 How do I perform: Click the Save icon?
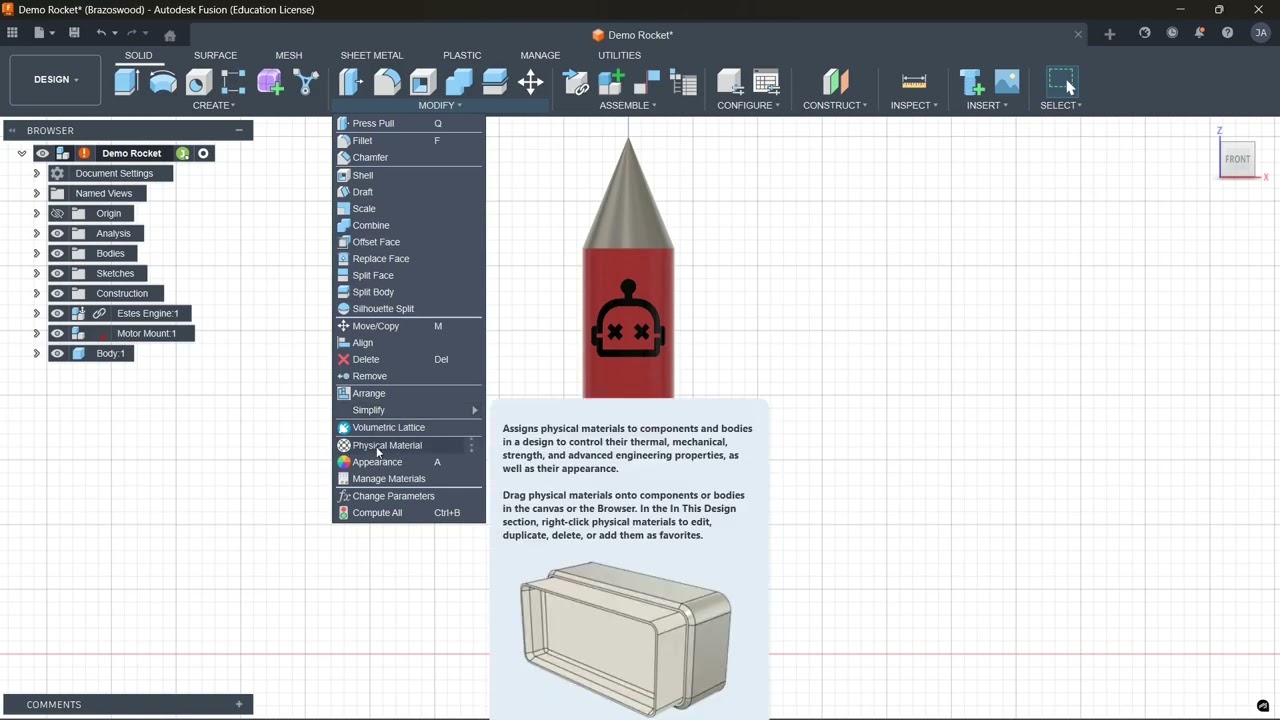[x=74, y=33]
